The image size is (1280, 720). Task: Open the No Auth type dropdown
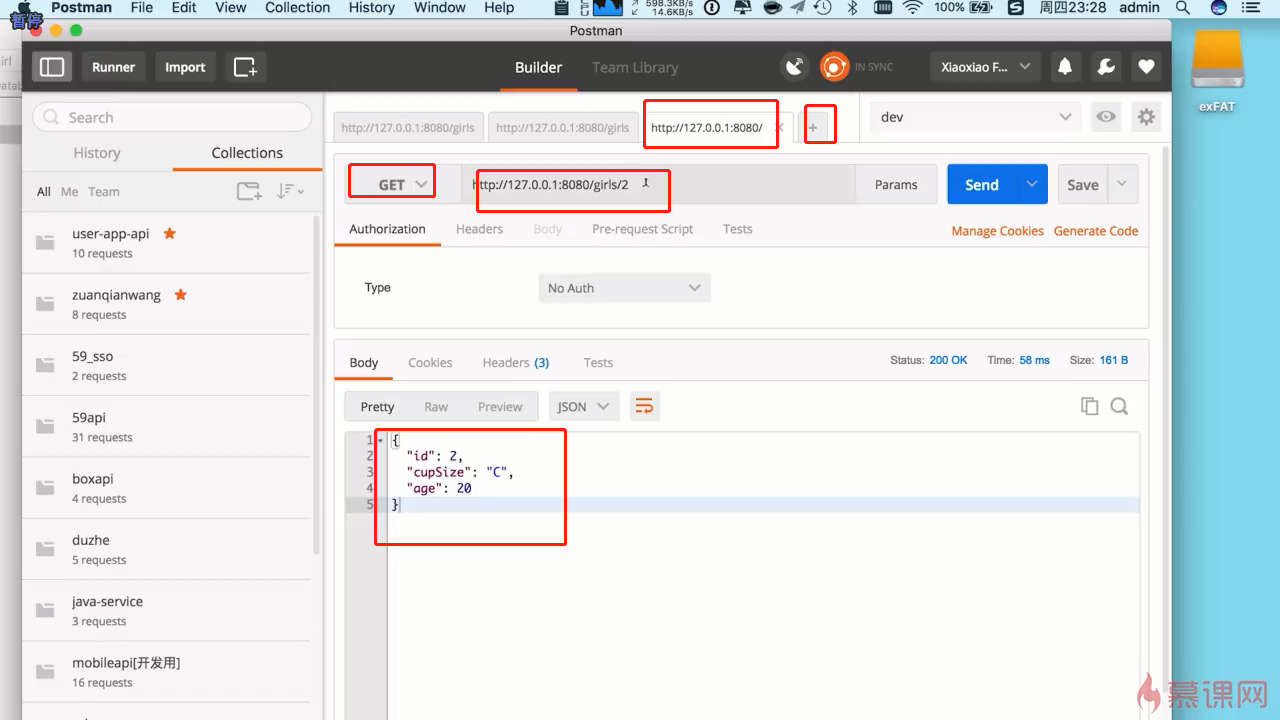point(624,288)
